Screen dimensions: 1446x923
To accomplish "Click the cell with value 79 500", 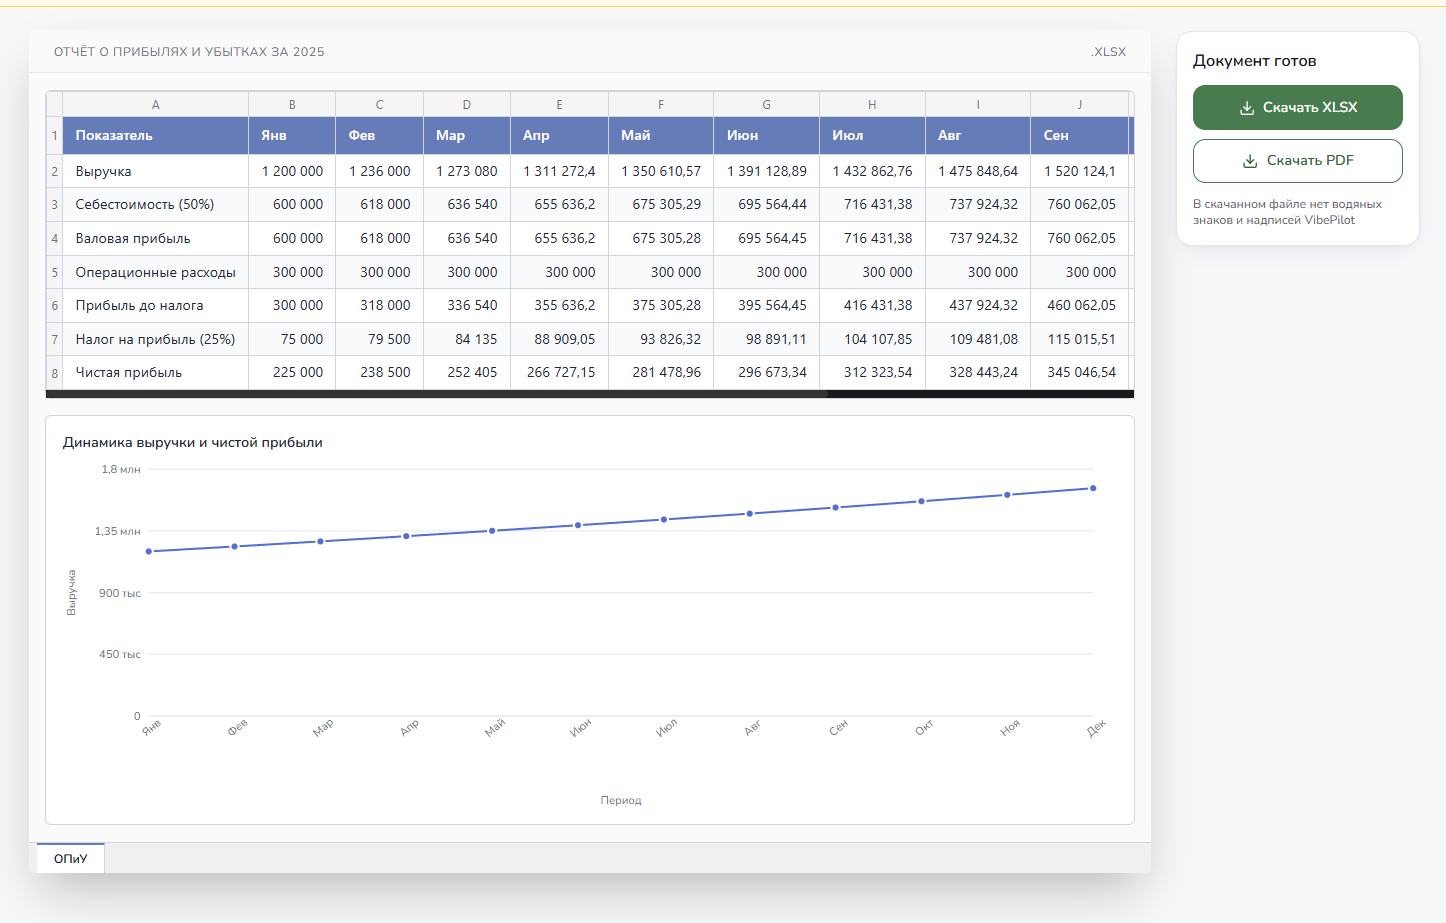I will [x=379, y=339].
